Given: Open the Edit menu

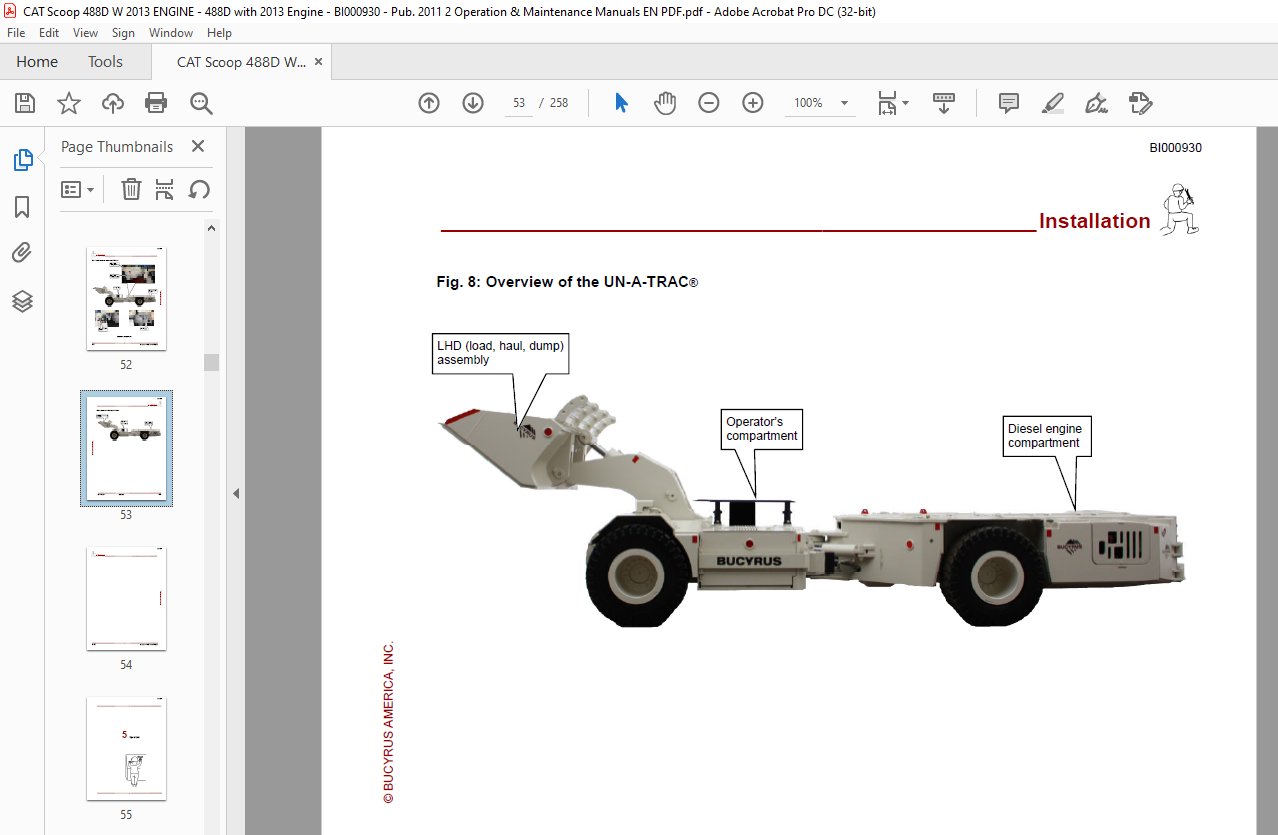Looking at the screenshot, I should coord(49,33).
